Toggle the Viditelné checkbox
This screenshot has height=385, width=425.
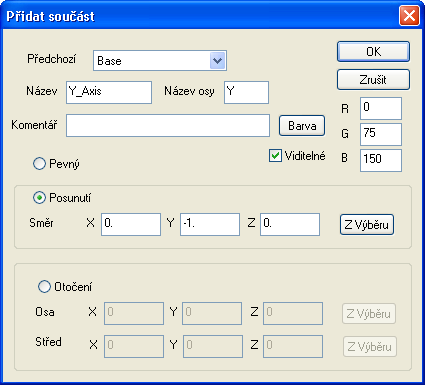click(275, 156)
